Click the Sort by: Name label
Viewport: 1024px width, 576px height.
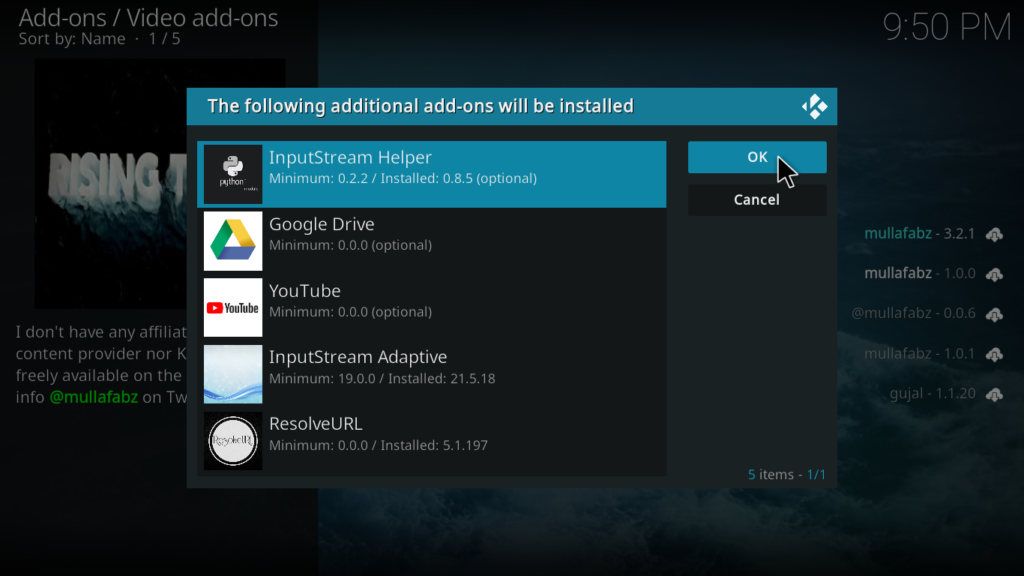[x=72, y=39]
